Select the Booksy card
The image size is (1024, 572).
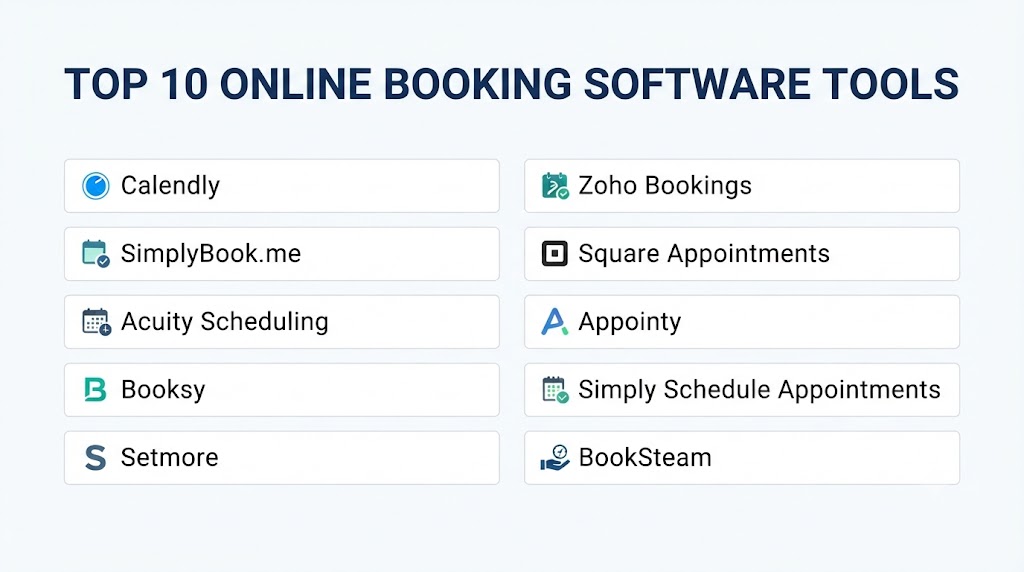(281, 390)
